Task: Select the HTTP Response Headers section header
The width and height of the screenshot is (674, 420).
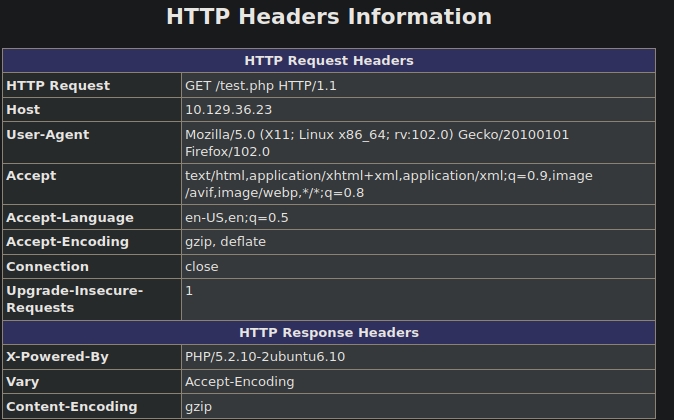Action: tap(328, 333)
